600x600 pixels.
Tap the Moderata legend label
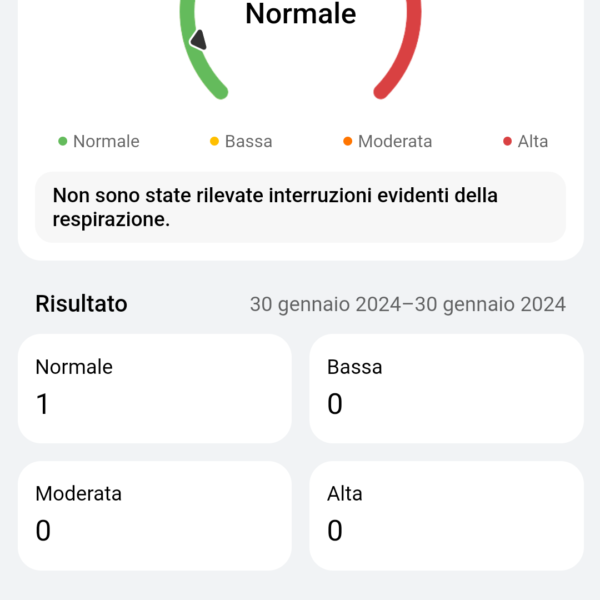point(395,141)
